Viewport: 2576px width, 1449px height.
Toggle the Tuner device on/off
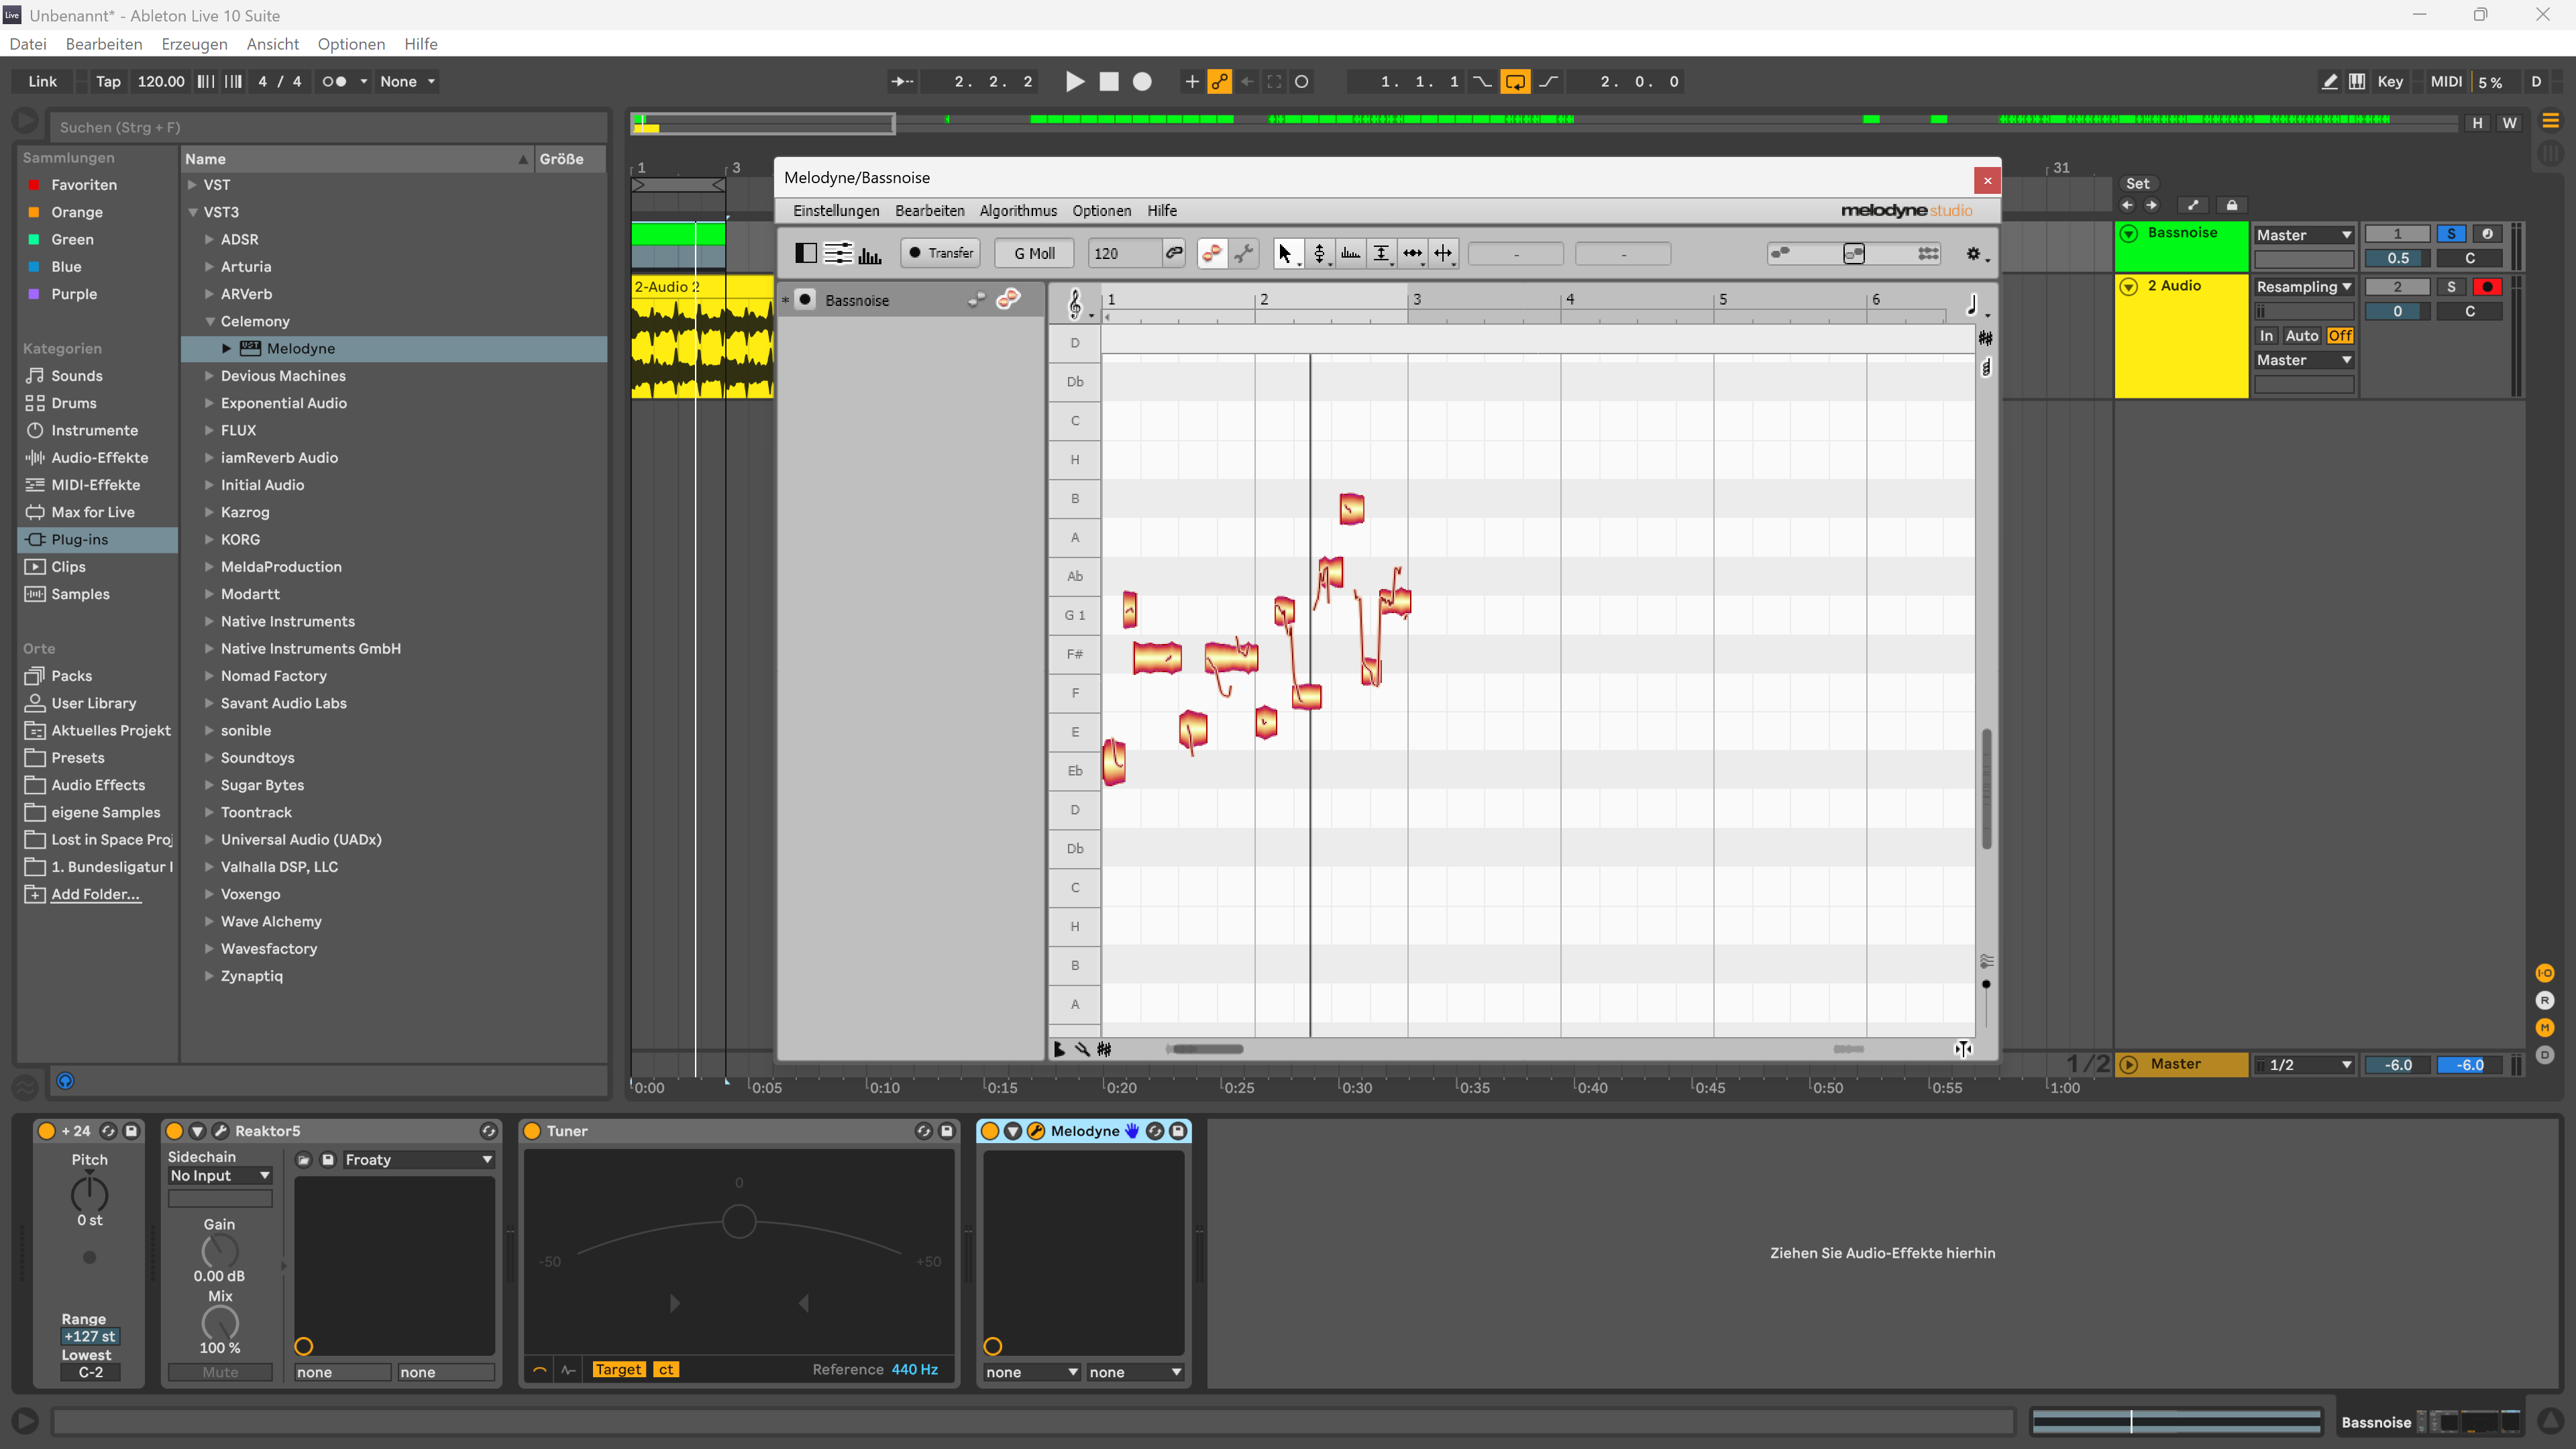(533, 1131)
